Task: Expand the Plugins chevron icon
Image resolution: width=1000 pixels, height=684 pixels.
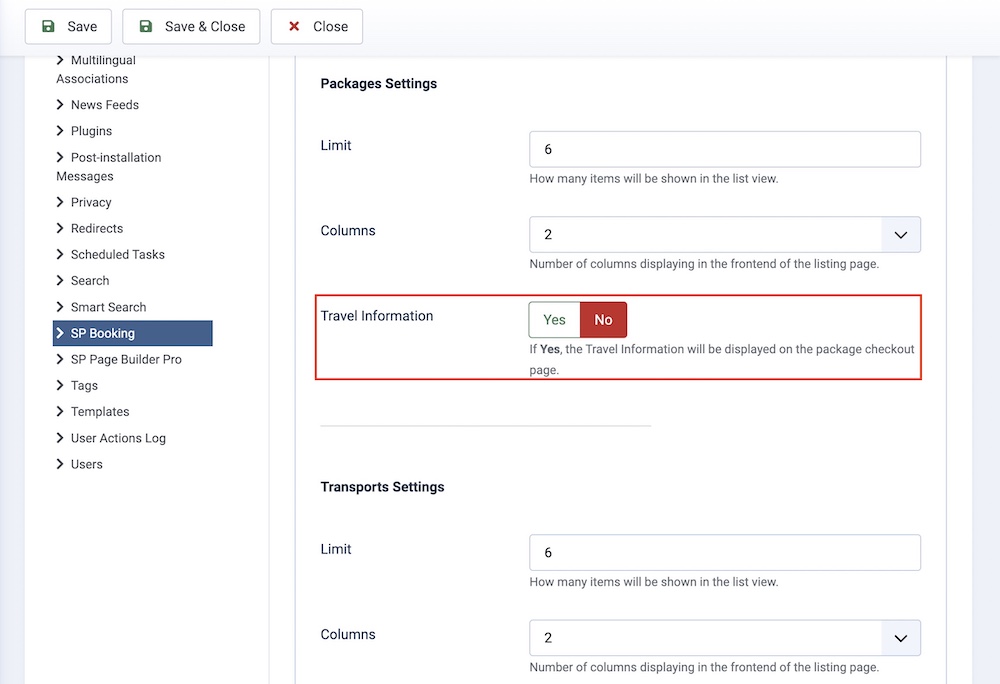Action: [61, 131]
